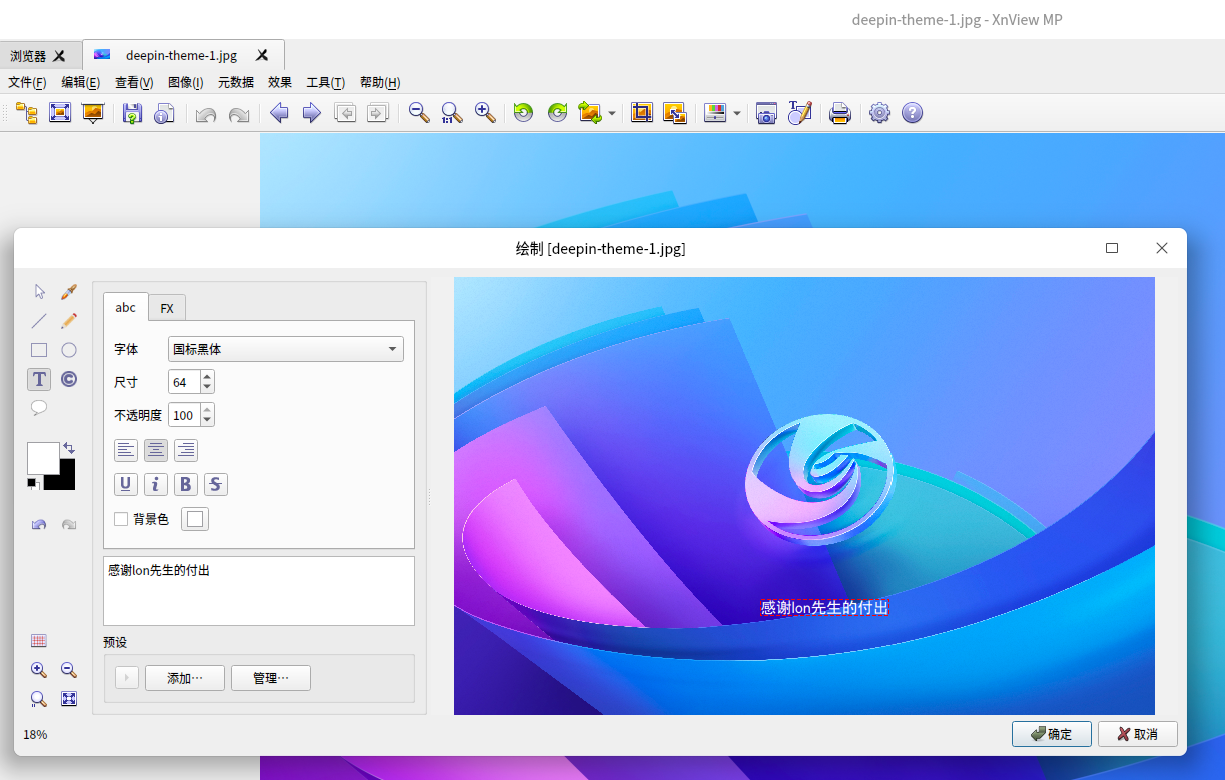Select the Text tool in the draw panel

[39, 379]
